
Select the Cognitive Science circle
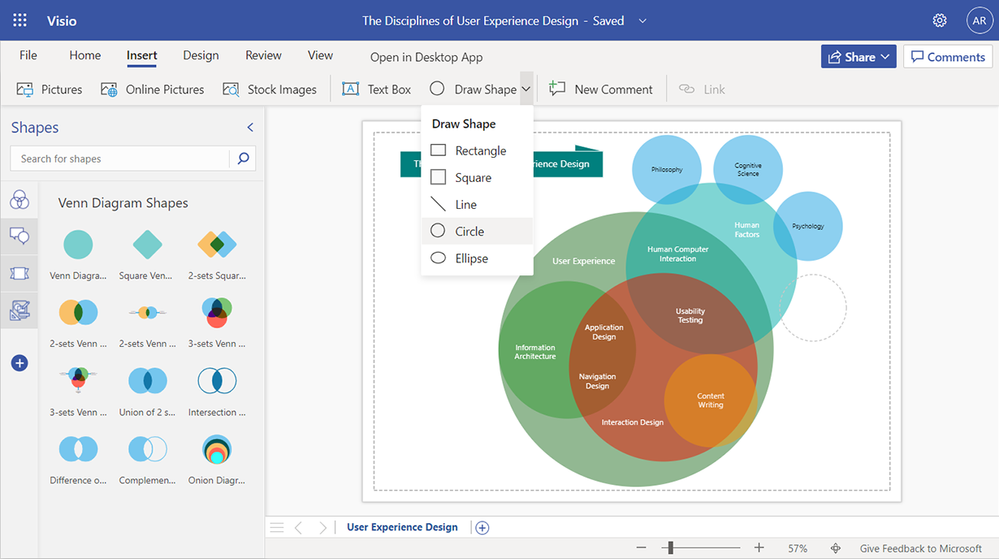748,169
